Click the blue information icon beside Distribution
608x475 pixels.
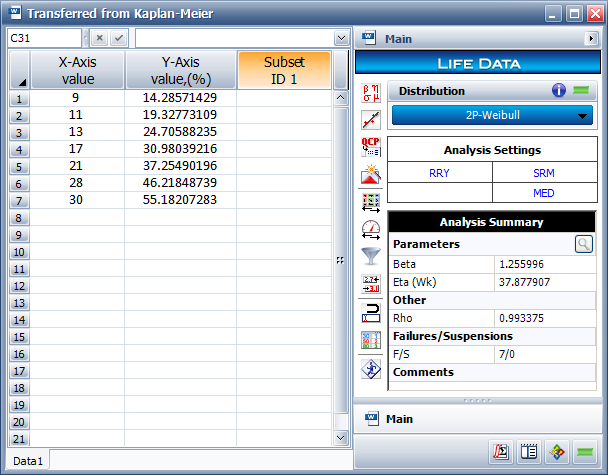click(559, 91)
